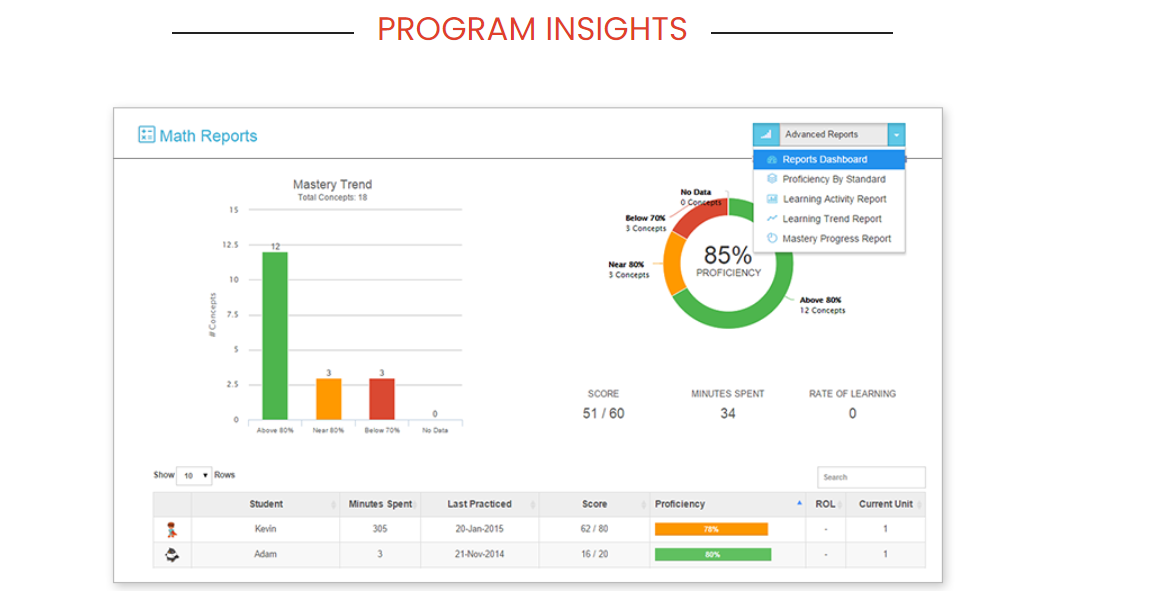Click the green Above 80% bar
Screen dimensions: 1153x591
tap(275, 336)
